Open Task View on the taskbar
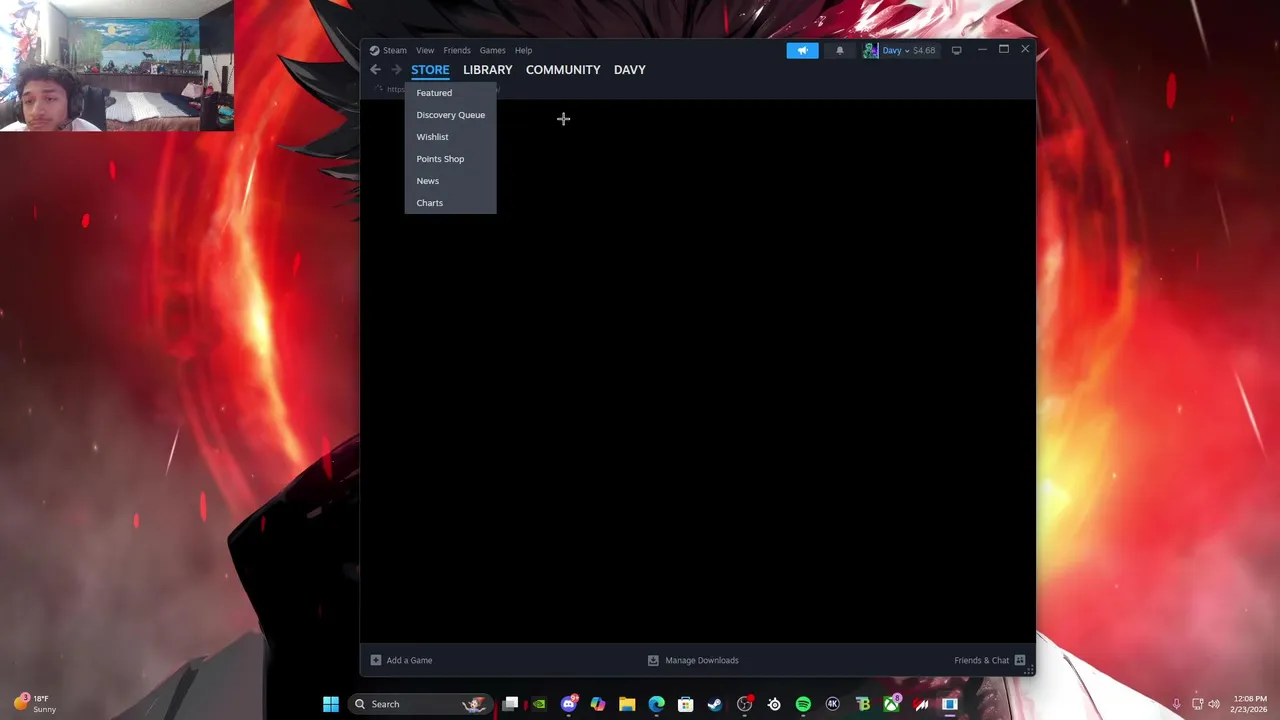This screenshot has width=1280, height=720. [510, 704]
